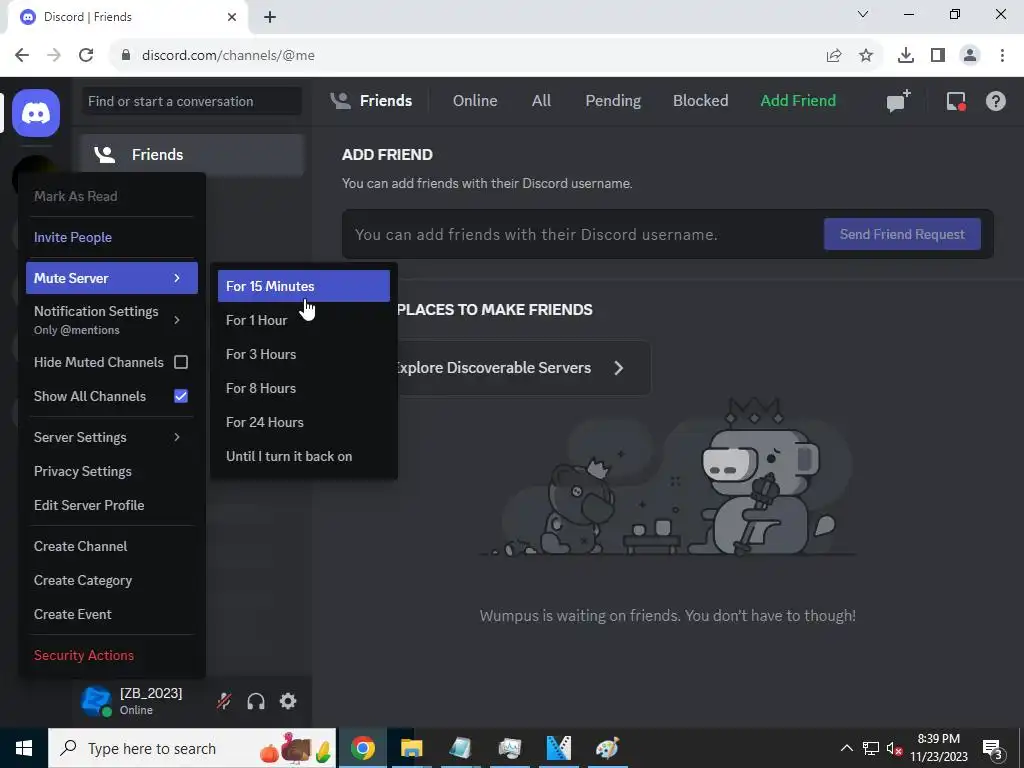Uncheck the Show All Channels checkbox
The height and width of the screenshot is (768, 1024).
click(x=181, y=396)
